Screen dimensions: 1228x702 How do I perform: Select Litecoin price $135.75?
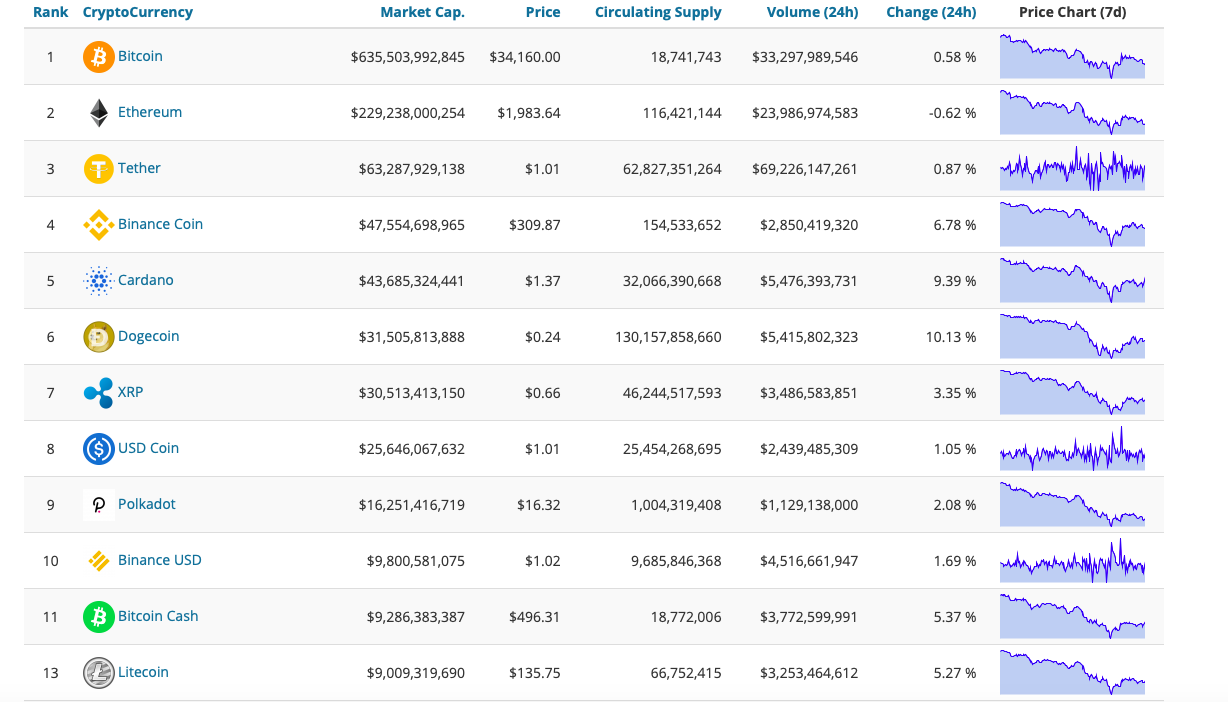(534, 673)
